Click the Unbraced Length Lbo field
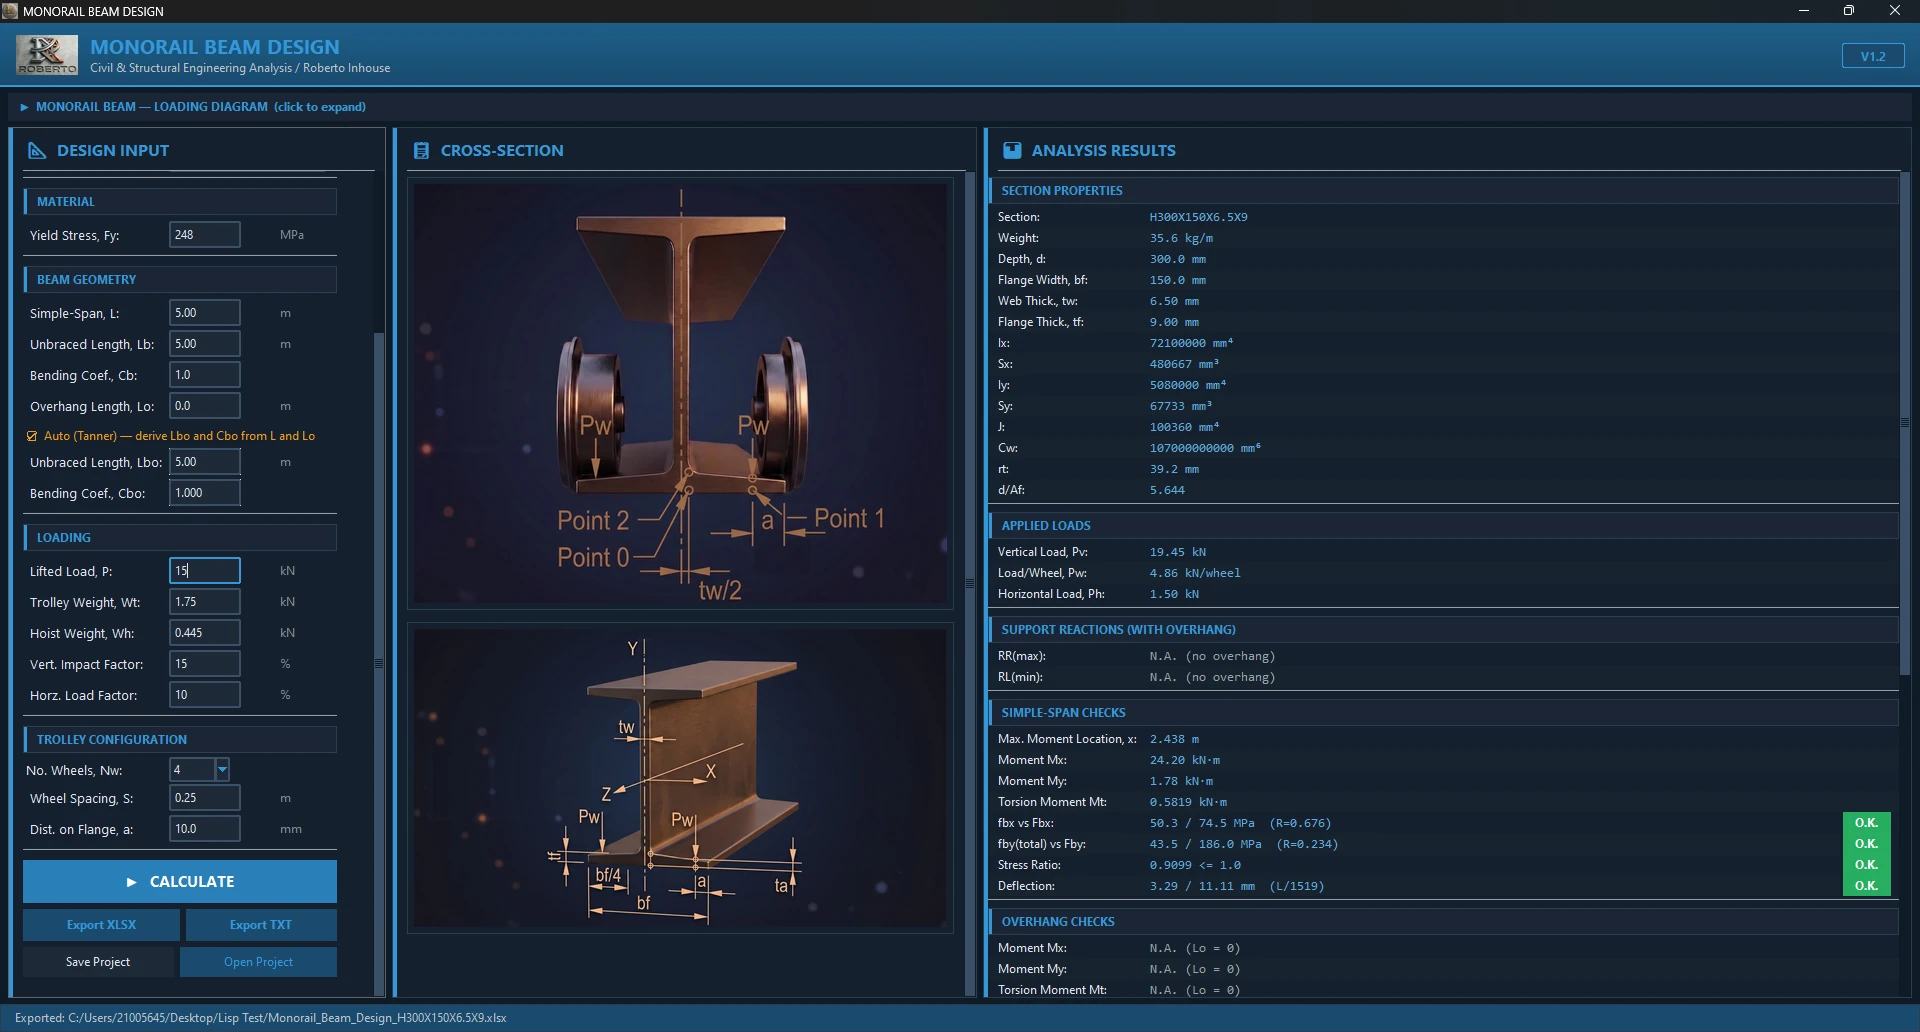The width and height of the screenshot is (1920, 1032). 205,462
